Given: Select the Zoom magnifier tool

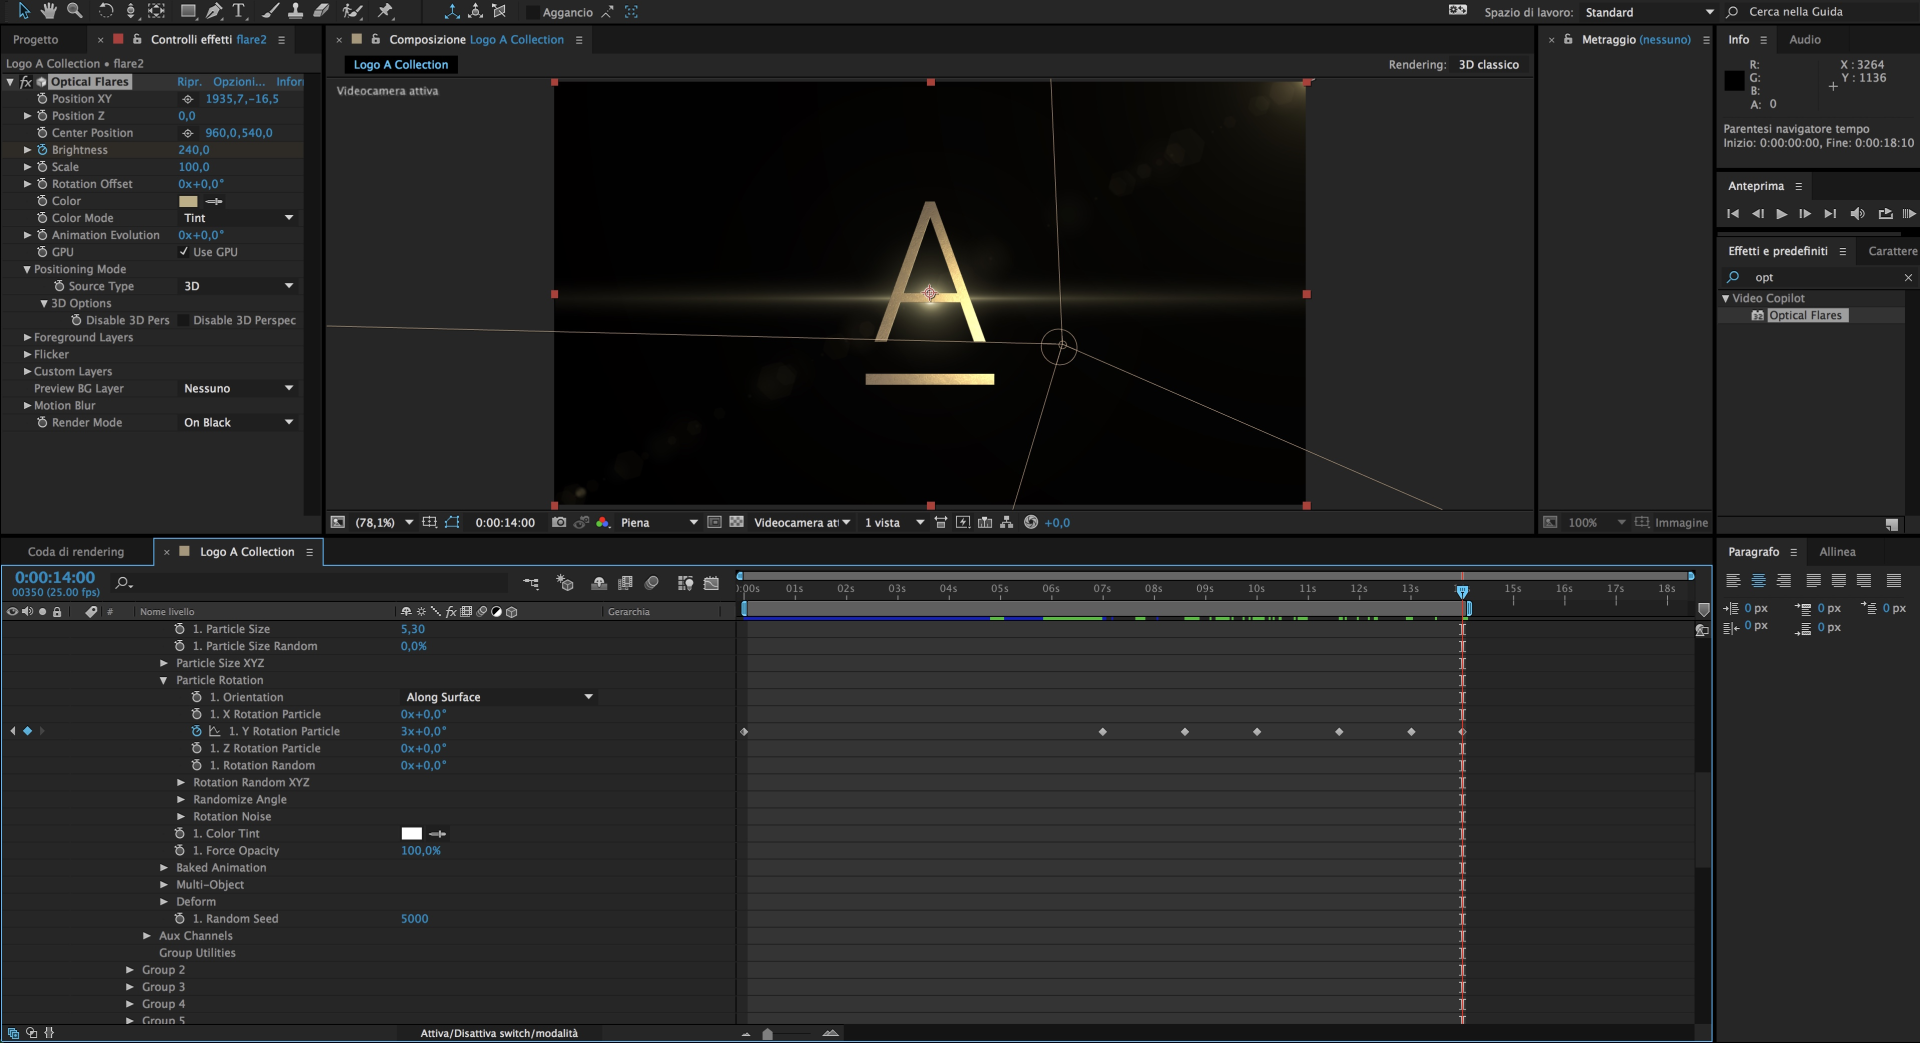Looking at the screenshot, I should click(x=74, y=11).
